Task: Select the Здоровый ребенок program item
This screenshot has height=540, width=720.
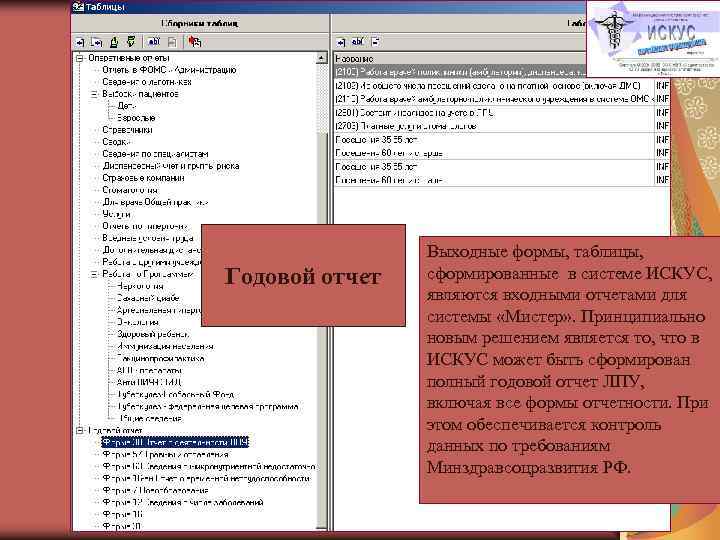Action: (x=152, y=334)
